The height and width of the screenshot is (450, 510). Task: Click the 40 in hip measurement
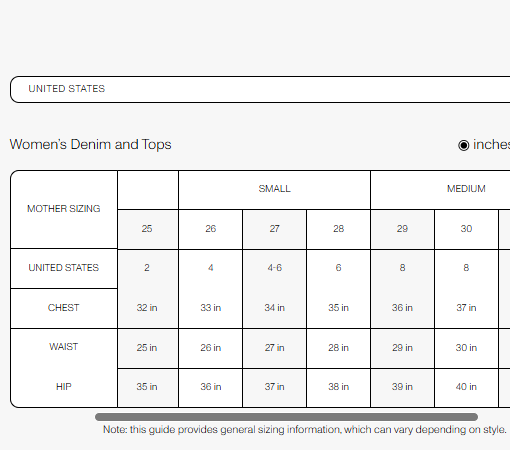tap(466, 387)
